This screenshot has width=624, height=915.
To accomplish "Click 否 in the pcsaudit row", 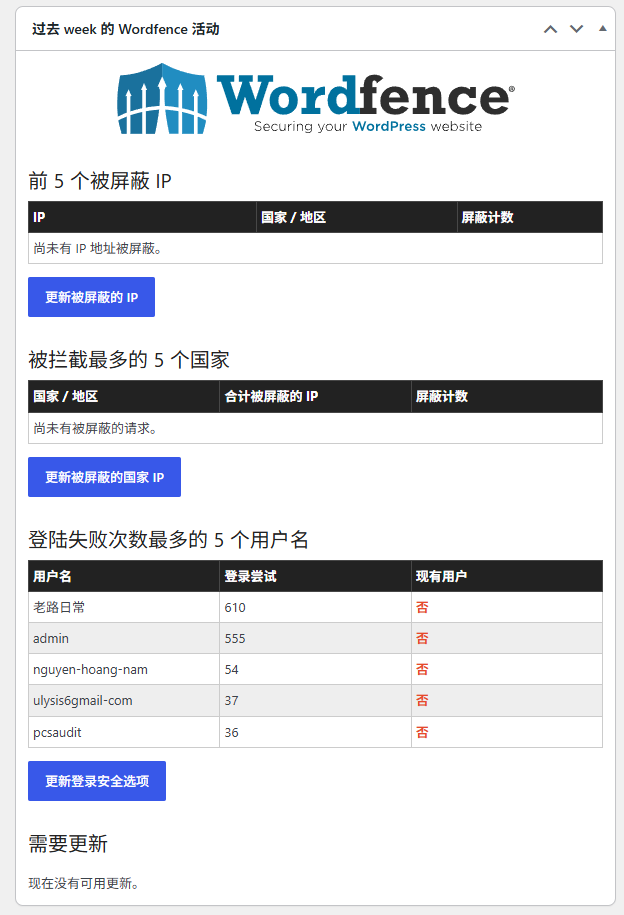I will pos(422,732).
